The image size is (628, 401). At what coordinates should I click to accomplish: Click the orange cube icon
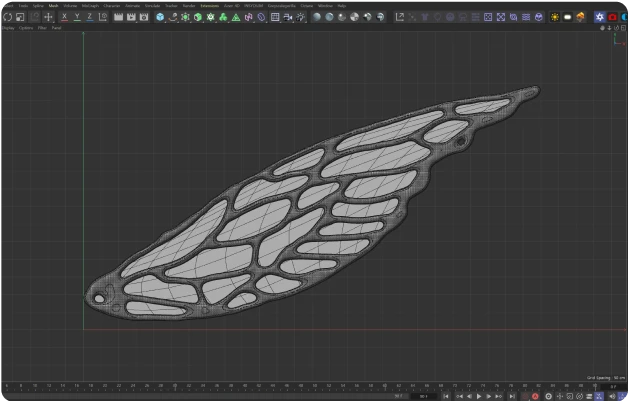[x=580, y=17]
